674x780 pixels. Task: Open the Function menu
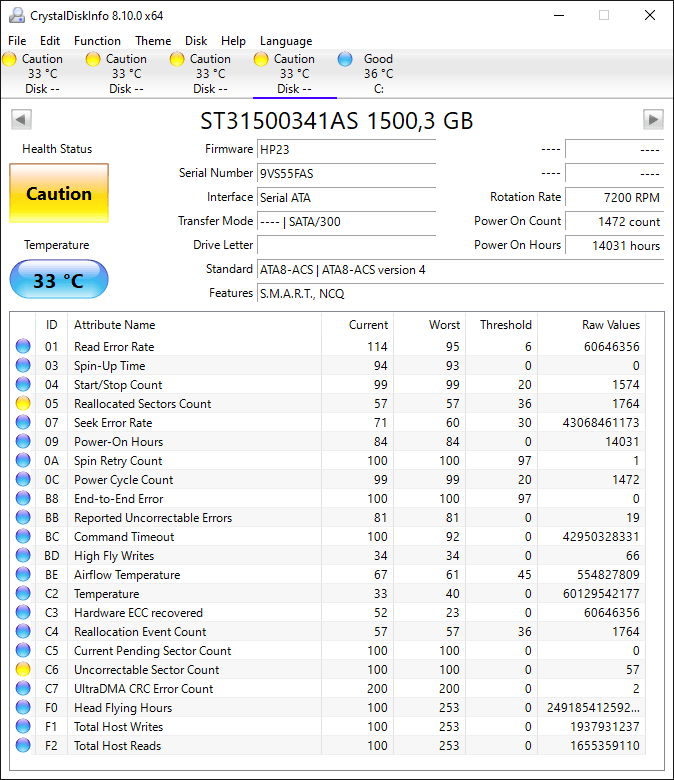coord(97,41)
